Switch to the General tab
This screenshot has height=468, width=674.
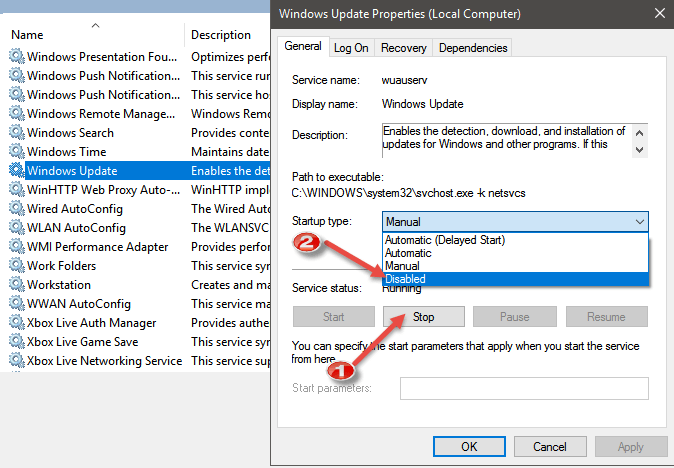pos(303,46)
